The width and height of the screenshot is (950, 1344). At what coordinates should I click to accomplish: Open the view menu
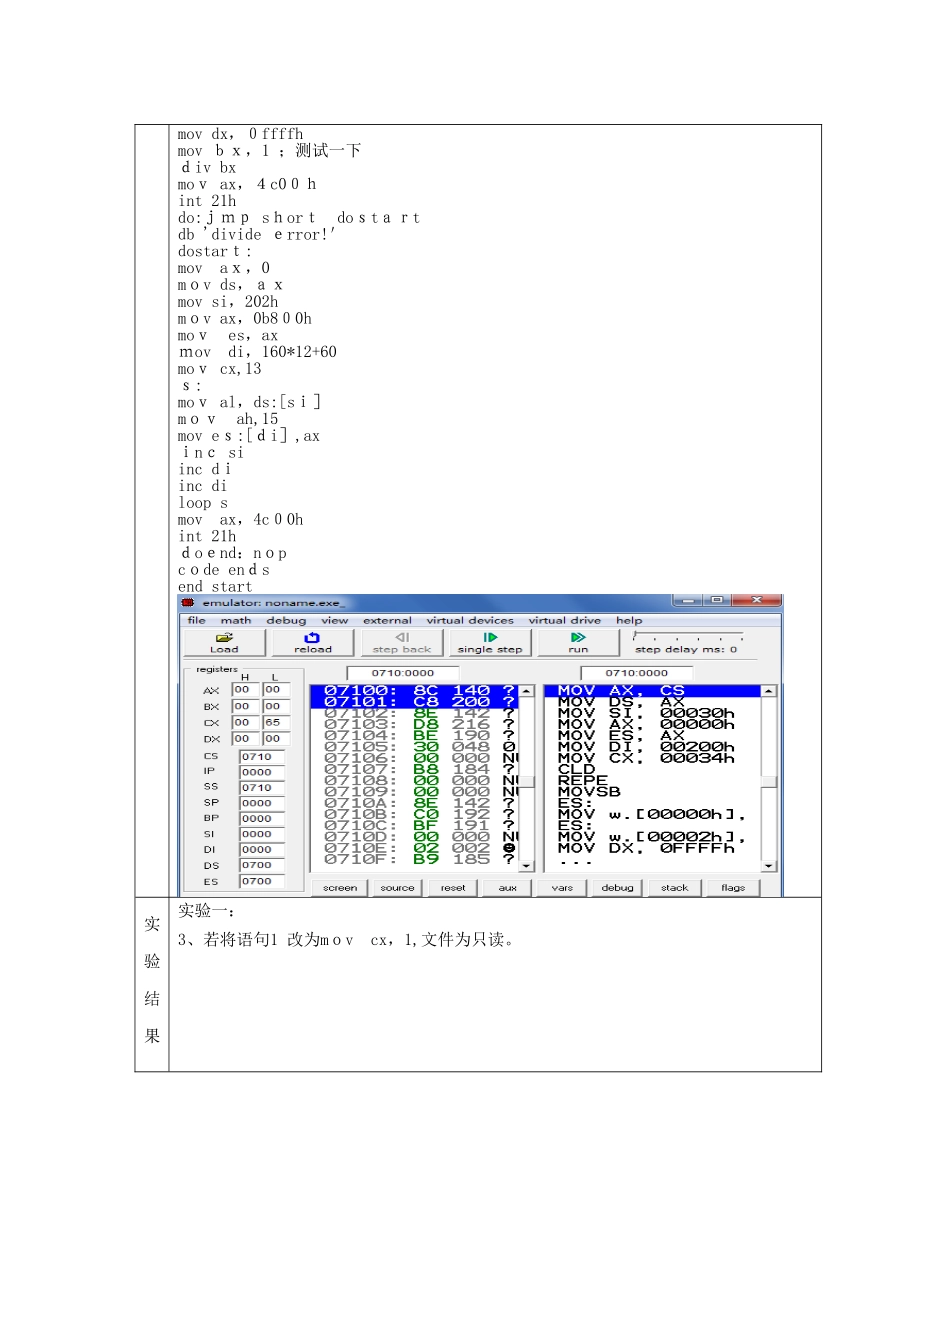coord(334,620)
